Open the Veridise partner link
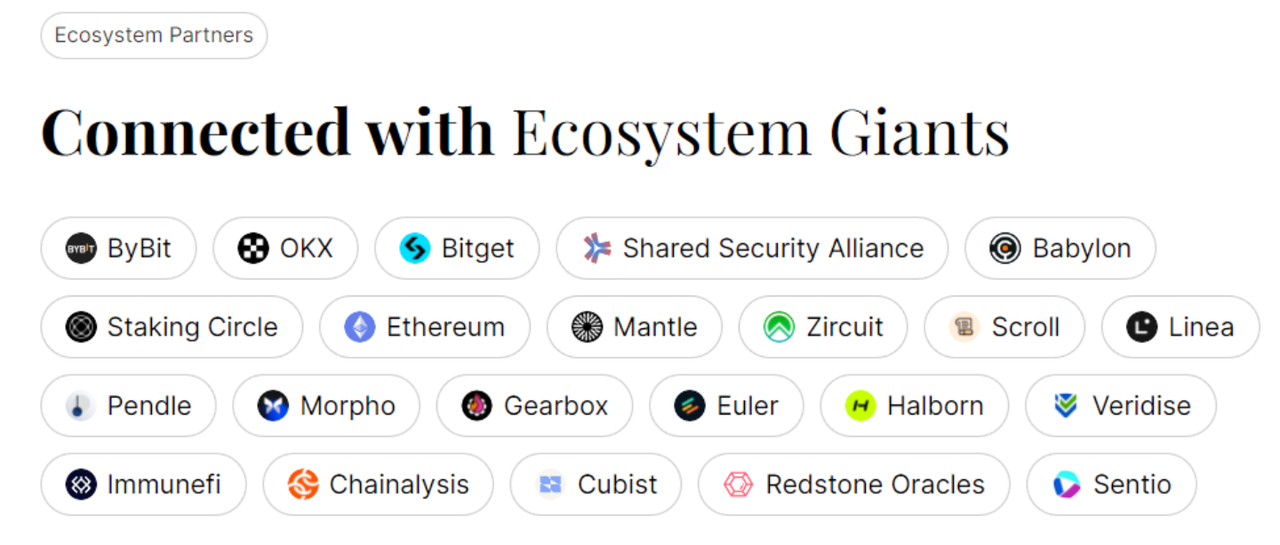The width and height of the screenshot is (1280, 545). [1121, 406]
